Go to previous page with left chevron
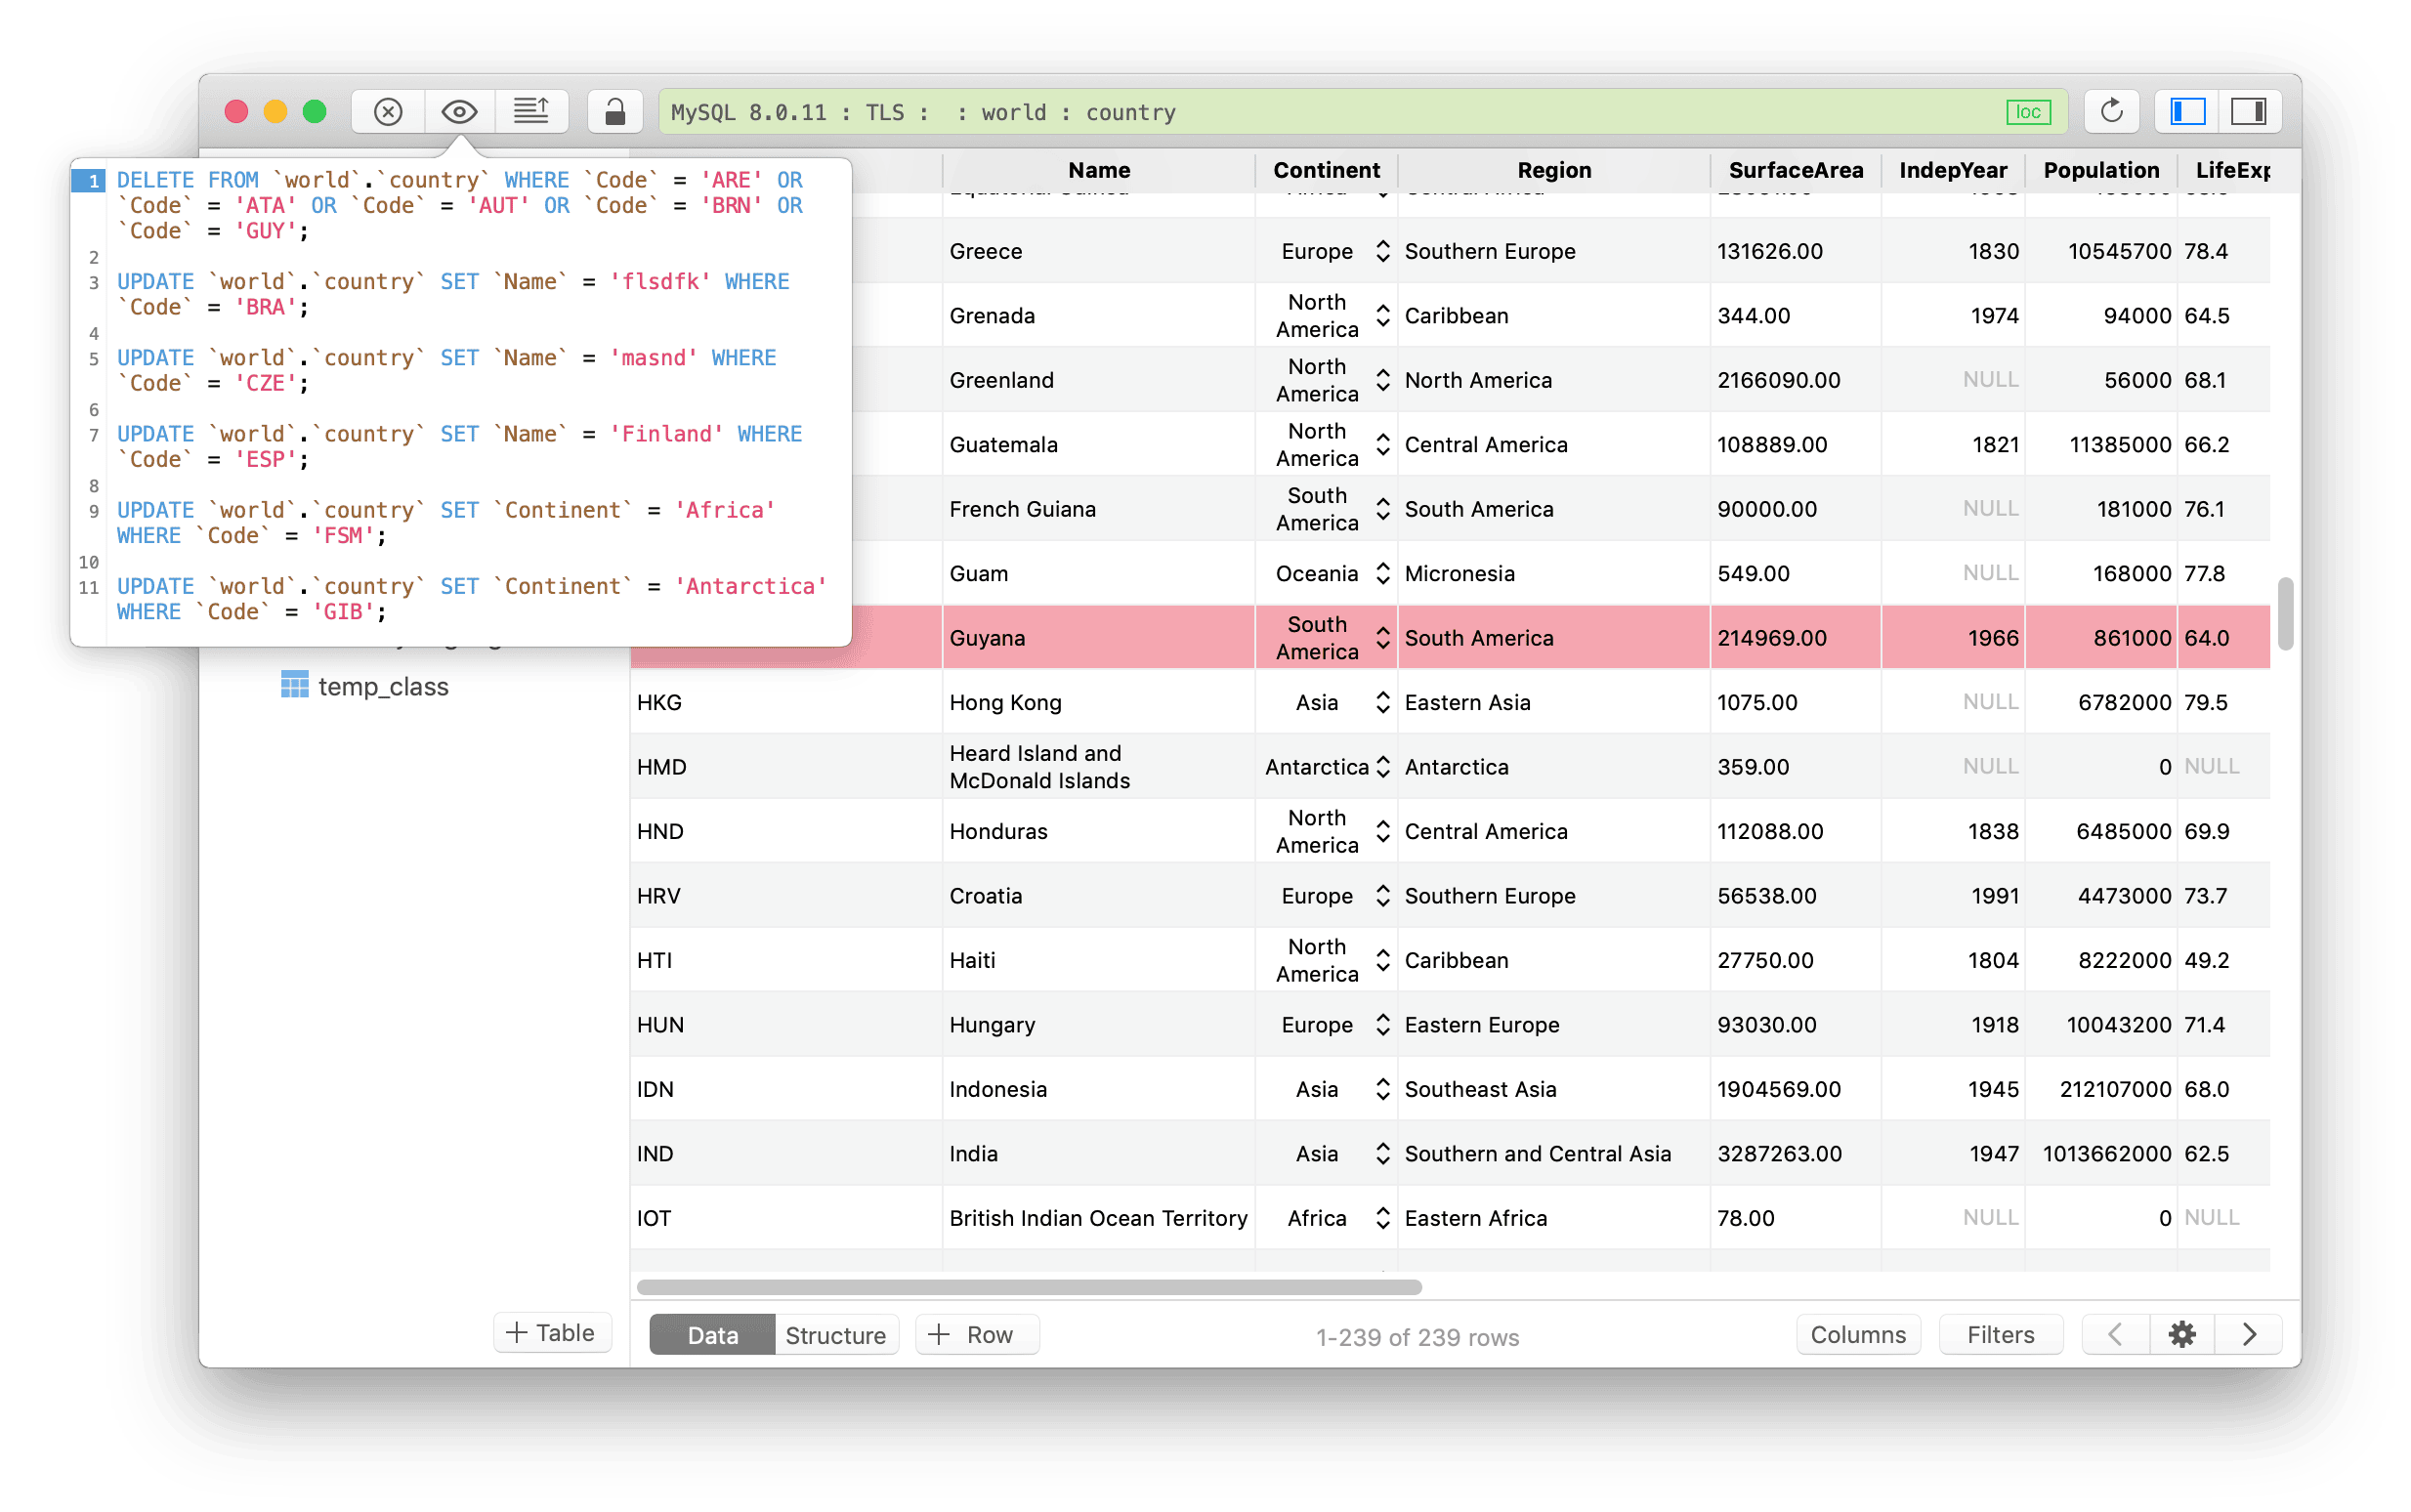 pyautogui.click(x=2114, y=1334)
